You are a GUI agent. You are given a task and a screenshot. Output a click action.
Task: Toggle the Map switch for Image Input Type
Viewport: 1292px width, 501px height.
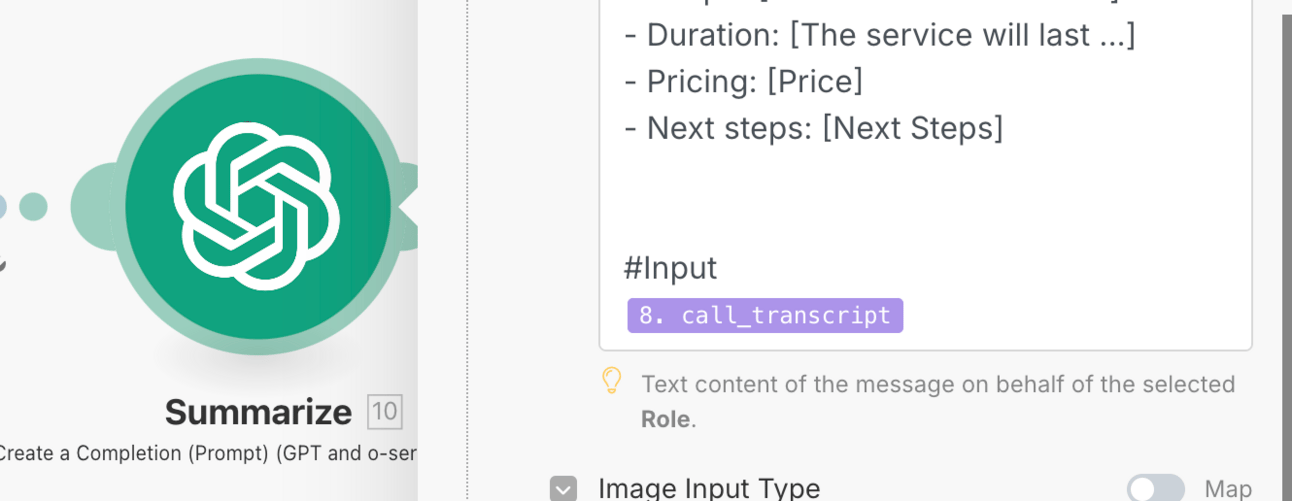click(x=1155, y=489)
